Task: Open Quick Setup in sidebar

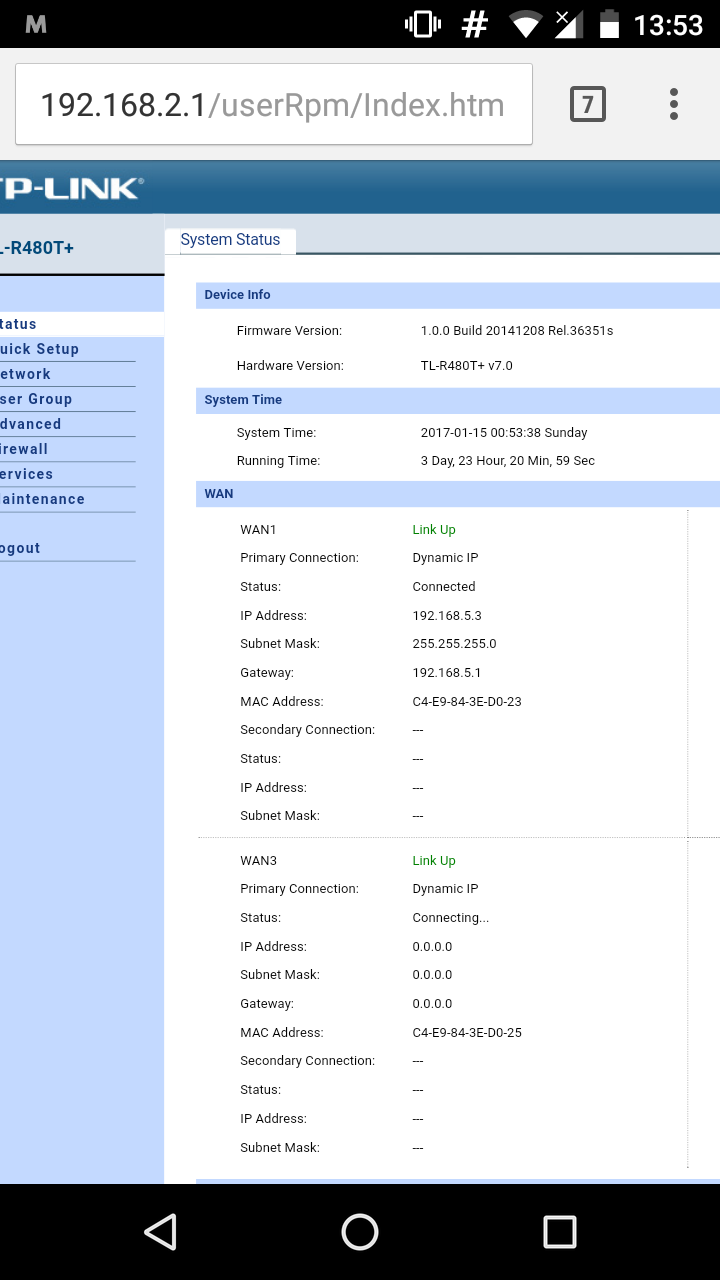Action: click(x=39, y=349)
